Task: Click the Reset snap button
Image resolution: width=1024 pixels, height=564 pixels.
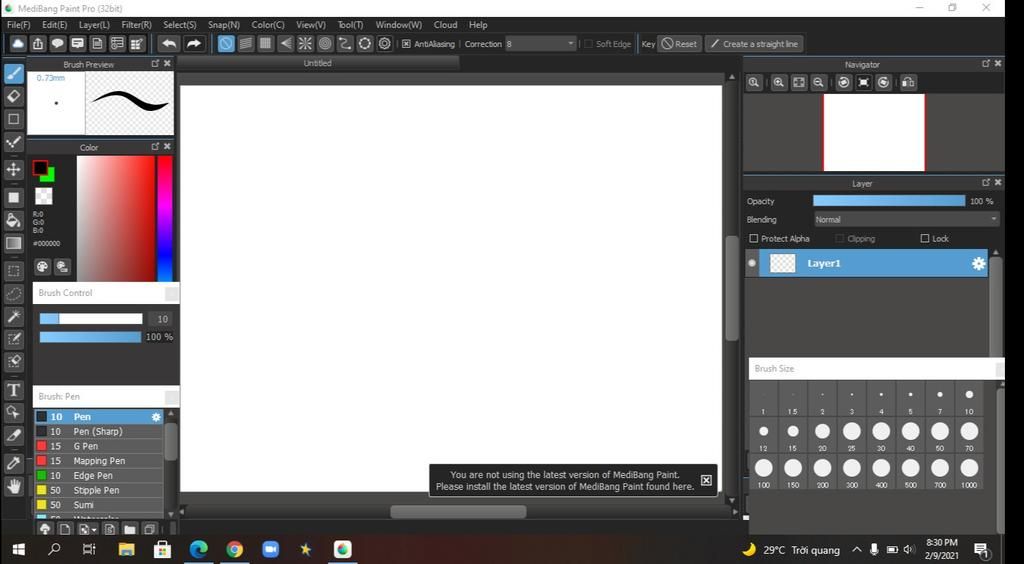Action: [679, 44]
